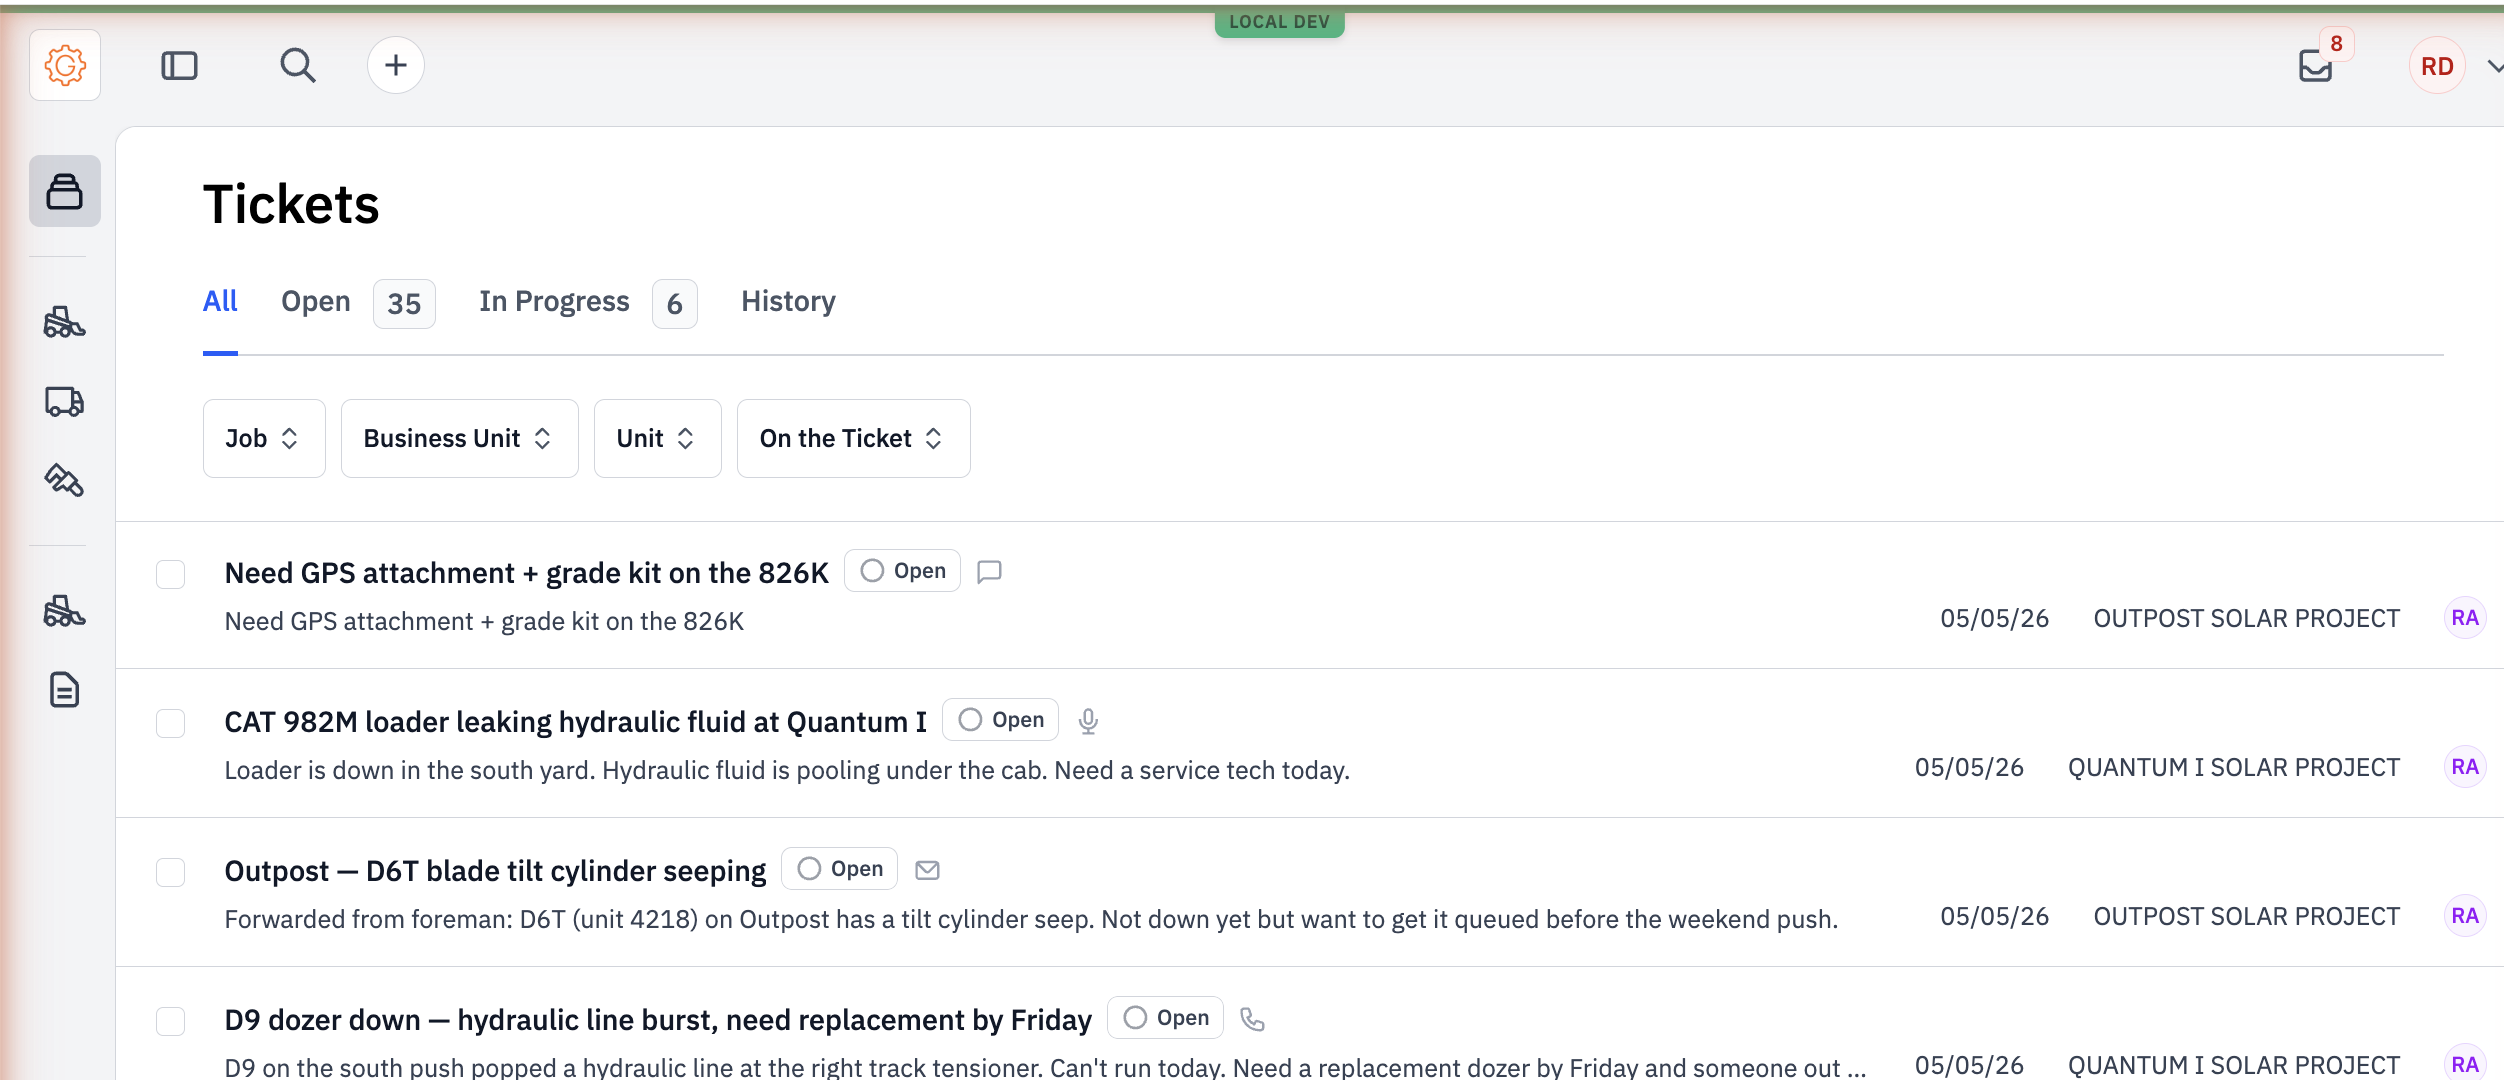Screen dimensions: 2504x1080
Task: Open the delivery truck sidebar icon
Action: [x=65, y=401]
